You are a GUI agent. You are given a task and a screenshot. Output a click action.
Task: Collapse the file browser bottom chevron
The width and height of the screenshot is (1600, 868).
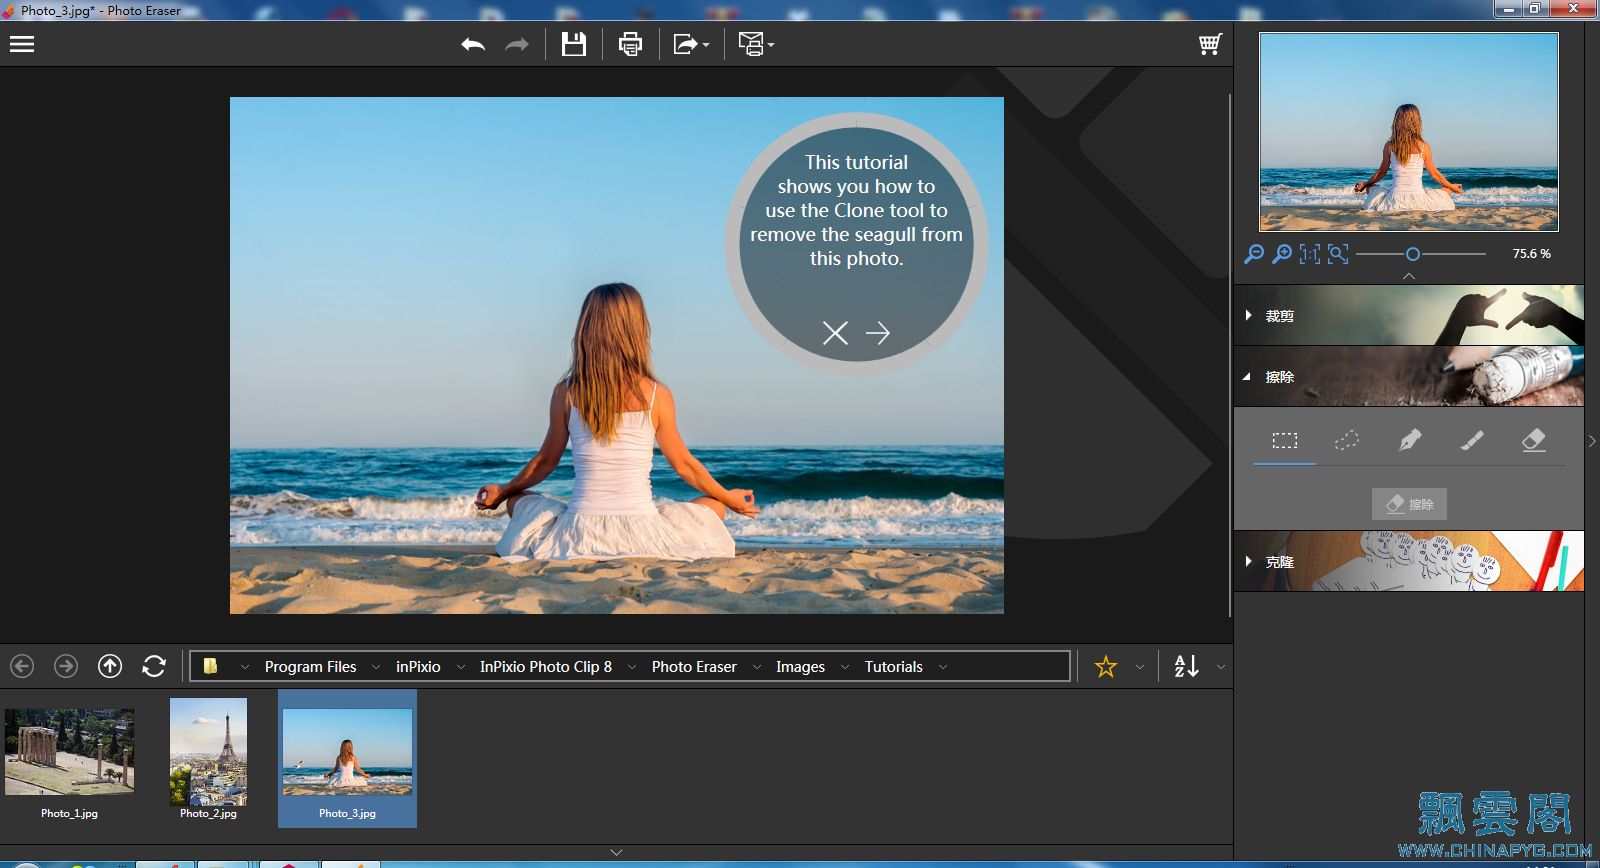[616, 853]
